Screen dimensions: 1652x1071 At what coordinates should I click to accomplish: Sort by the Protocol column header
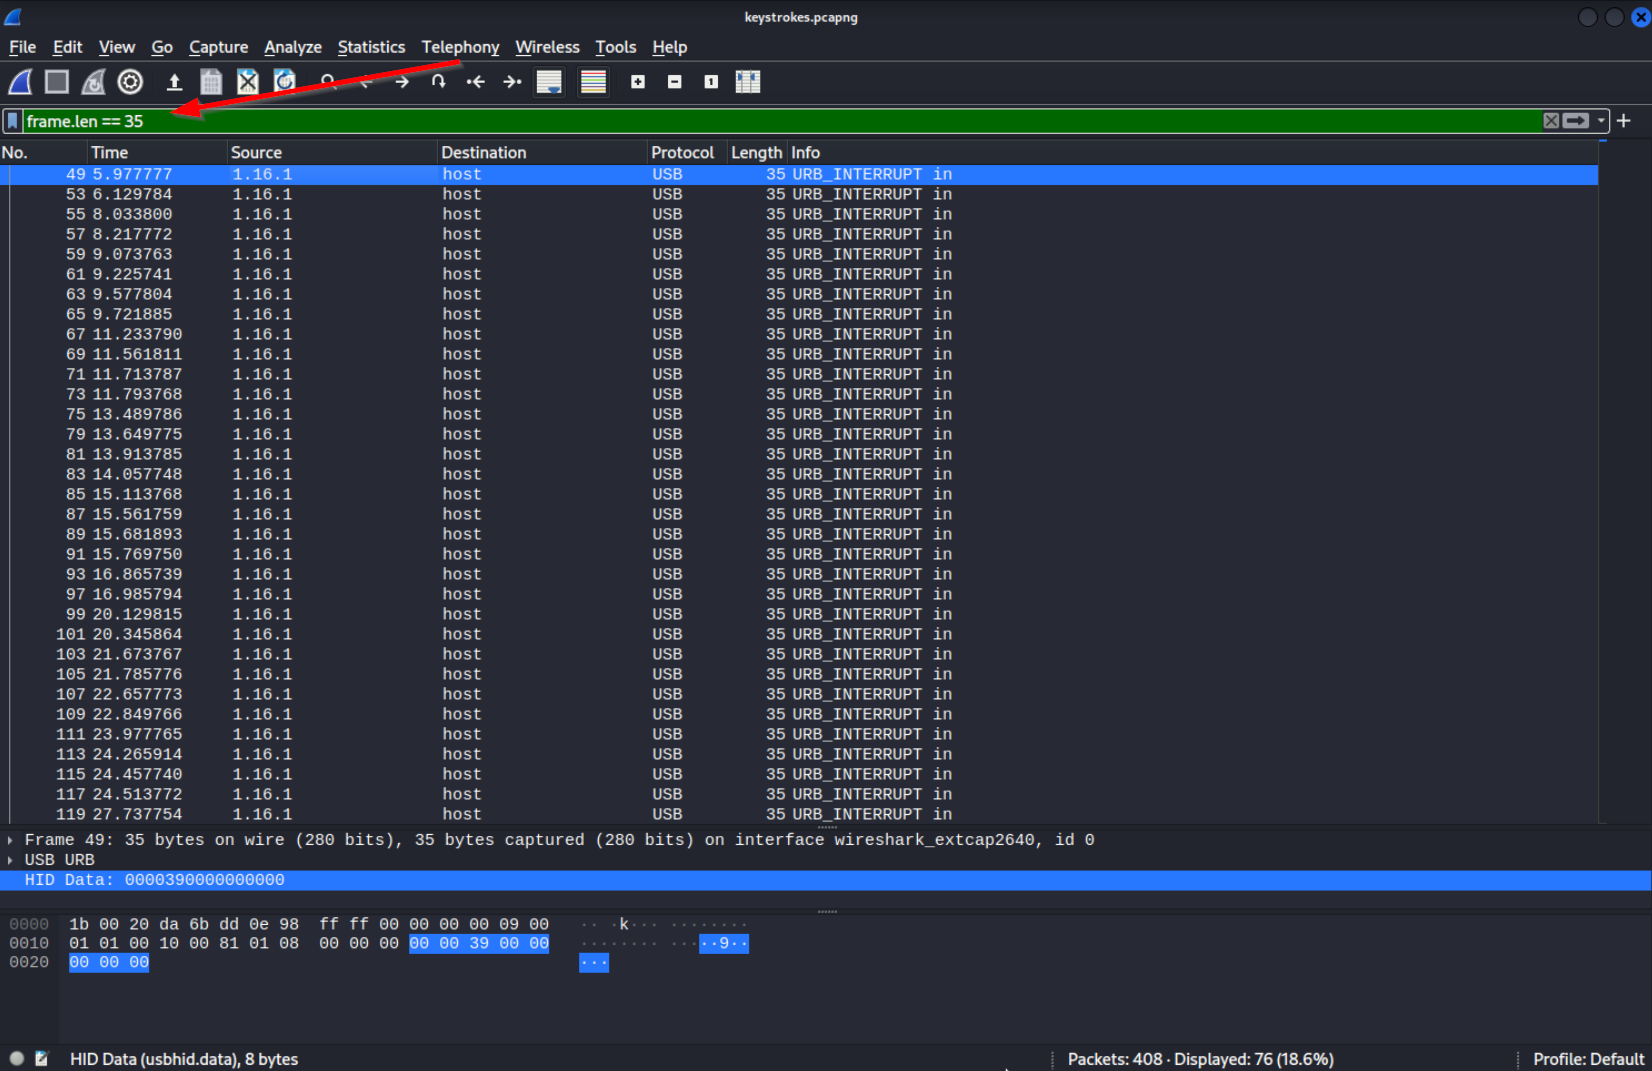(x=687, y=152)
